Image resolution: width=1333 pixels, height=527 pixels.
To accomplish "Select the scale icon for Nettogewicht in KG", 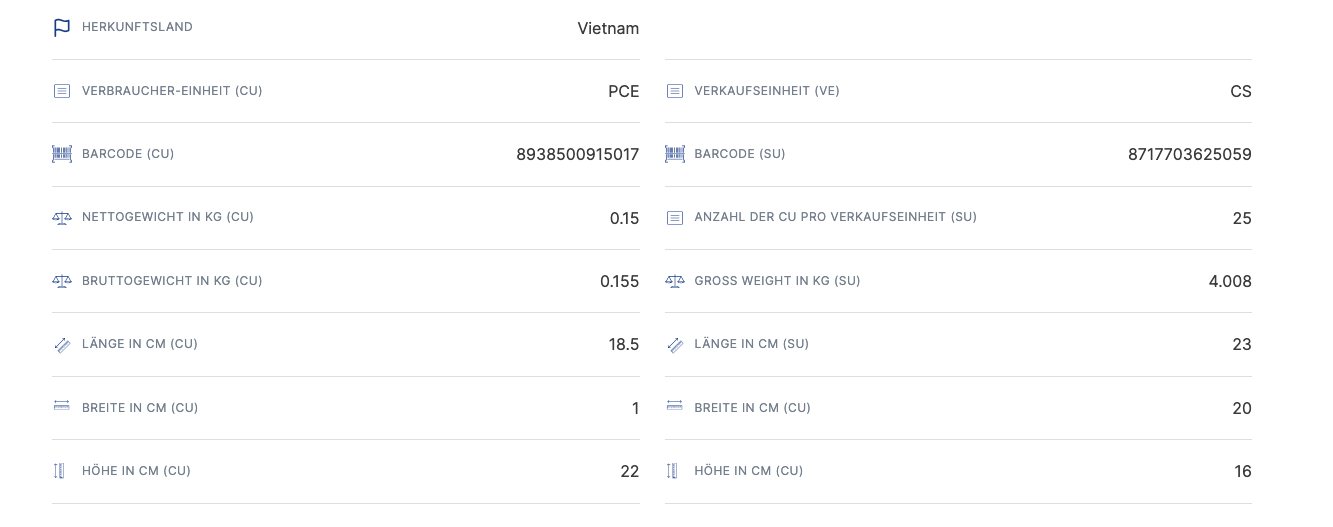I will (62, 217).
